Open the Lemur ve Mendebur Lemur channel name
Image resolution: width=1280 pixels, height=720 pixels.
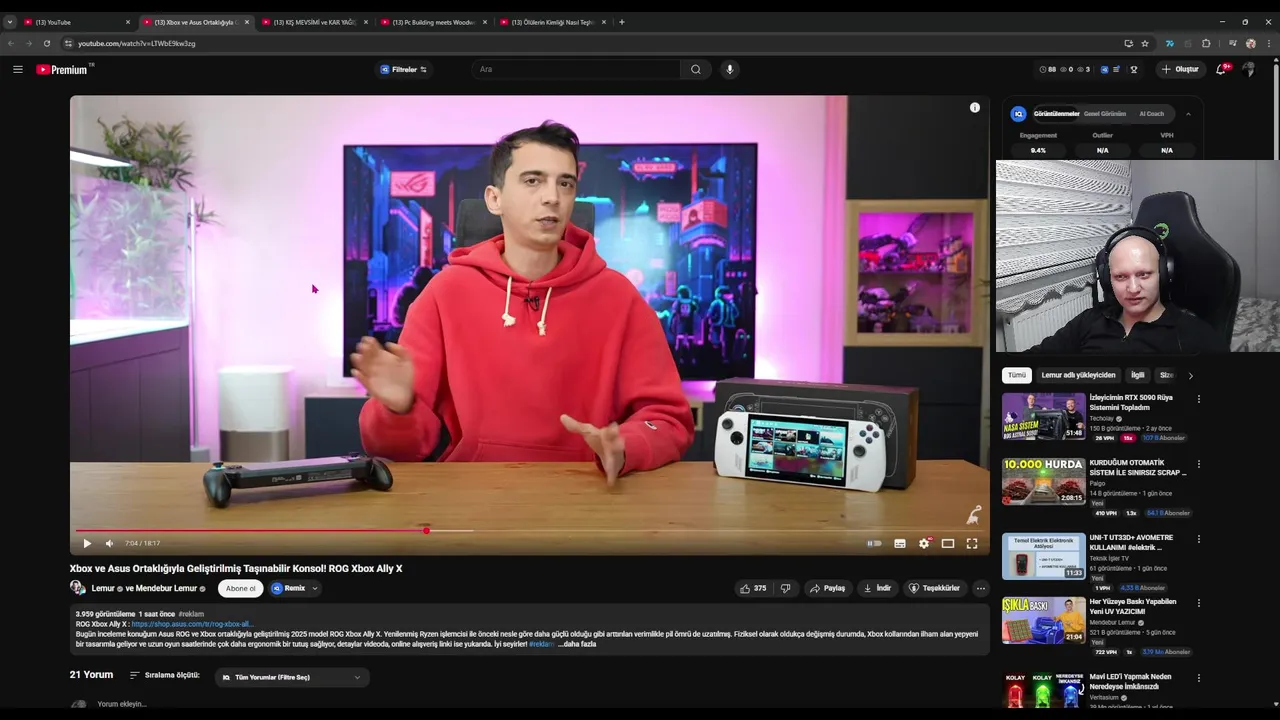click(144, 588)
